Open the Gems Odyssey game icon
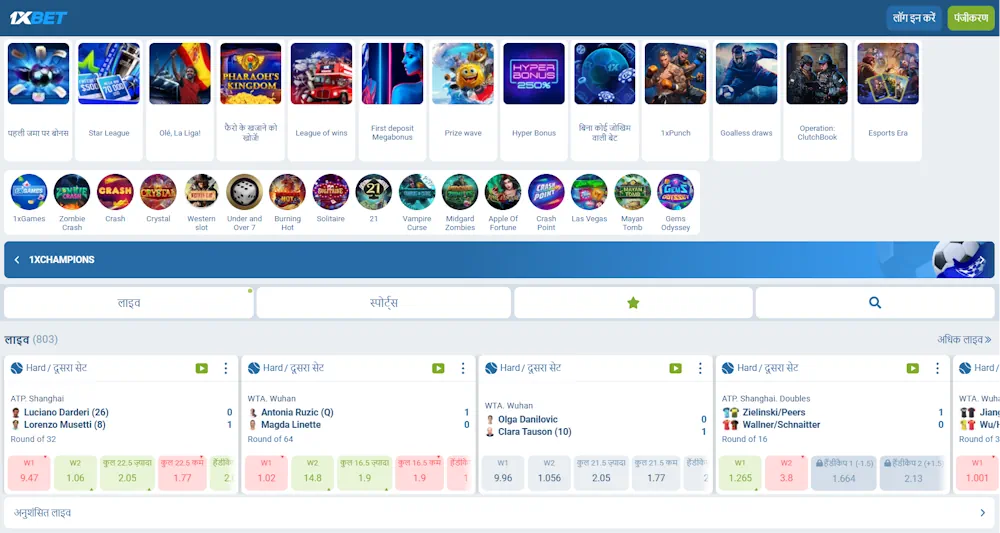 675,192
